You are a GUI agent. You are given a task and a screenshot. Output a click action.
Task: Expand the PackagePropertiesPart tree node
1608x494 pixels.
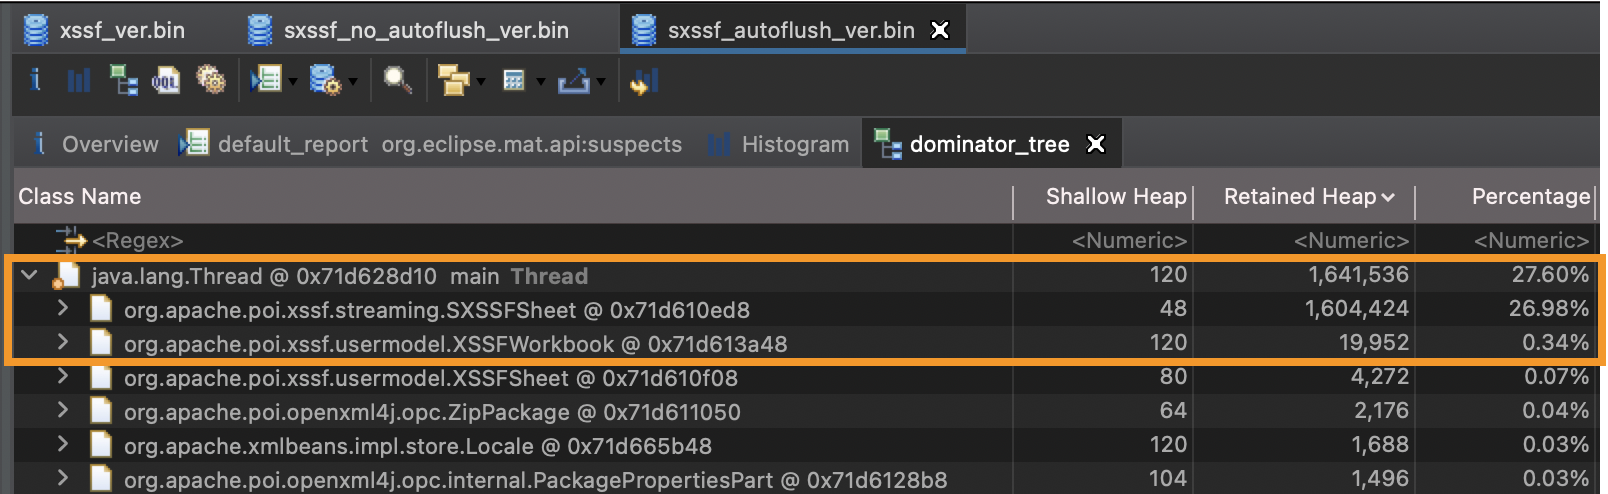coord(63,478)
